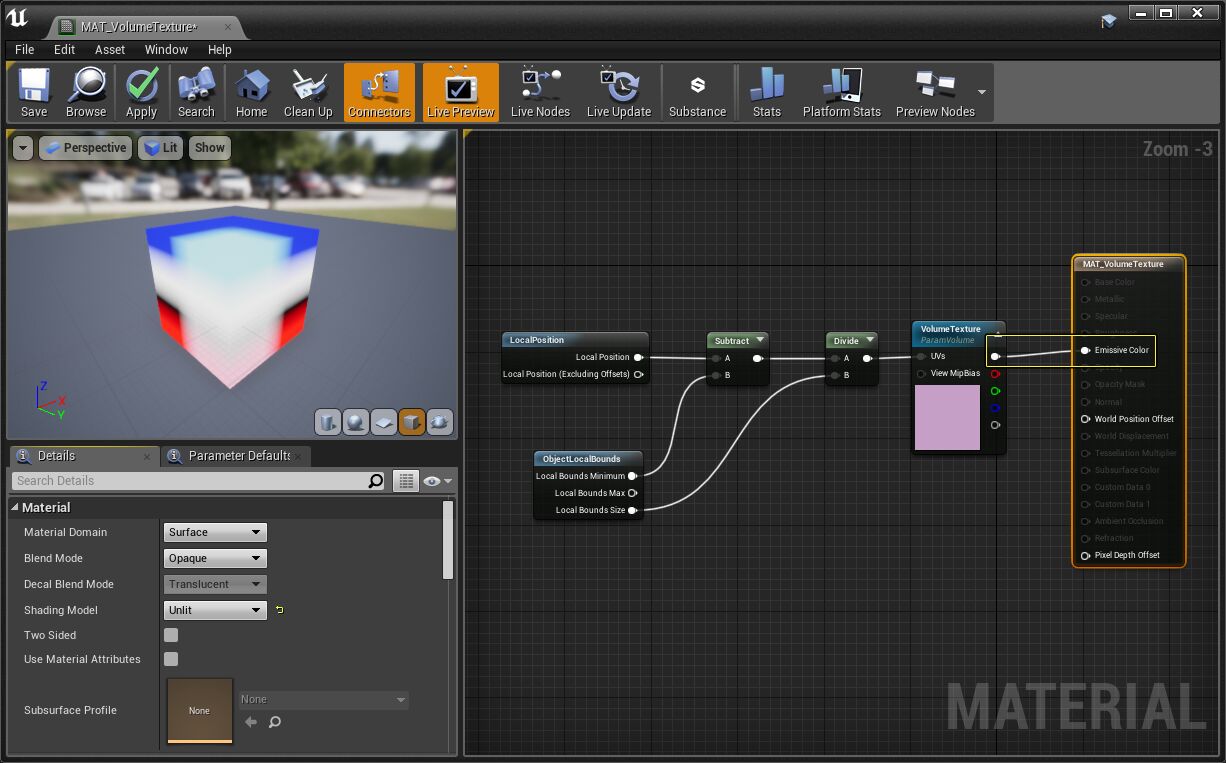Click the Lit view mode button
Viewport: 1226px width, 763px height.
tap(160, 148)
